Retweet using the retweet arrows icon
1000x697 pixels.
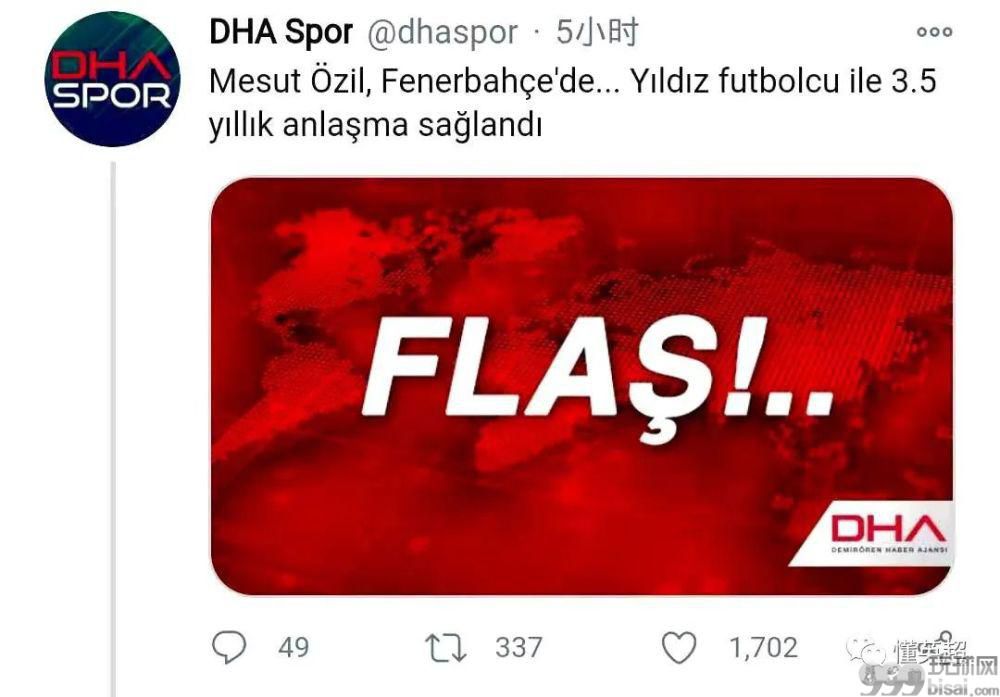pos(446,647)
